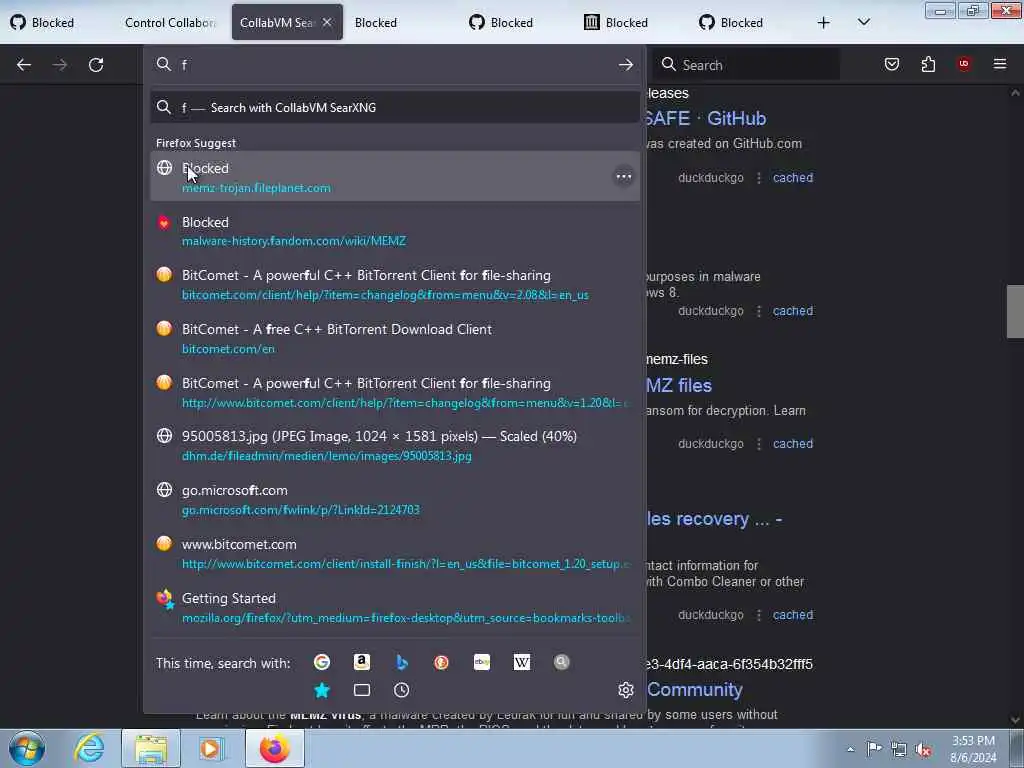Open BitComet changelog v=1.20 suggestion
The image size is (1024, 768).
tap(395, 392)
